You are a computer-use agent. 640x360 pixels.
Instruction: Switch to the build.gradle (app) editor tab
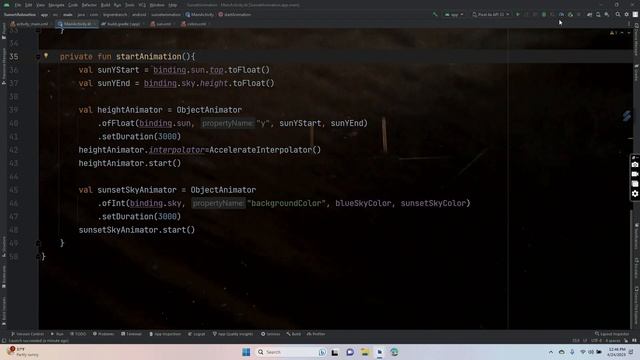122,24
